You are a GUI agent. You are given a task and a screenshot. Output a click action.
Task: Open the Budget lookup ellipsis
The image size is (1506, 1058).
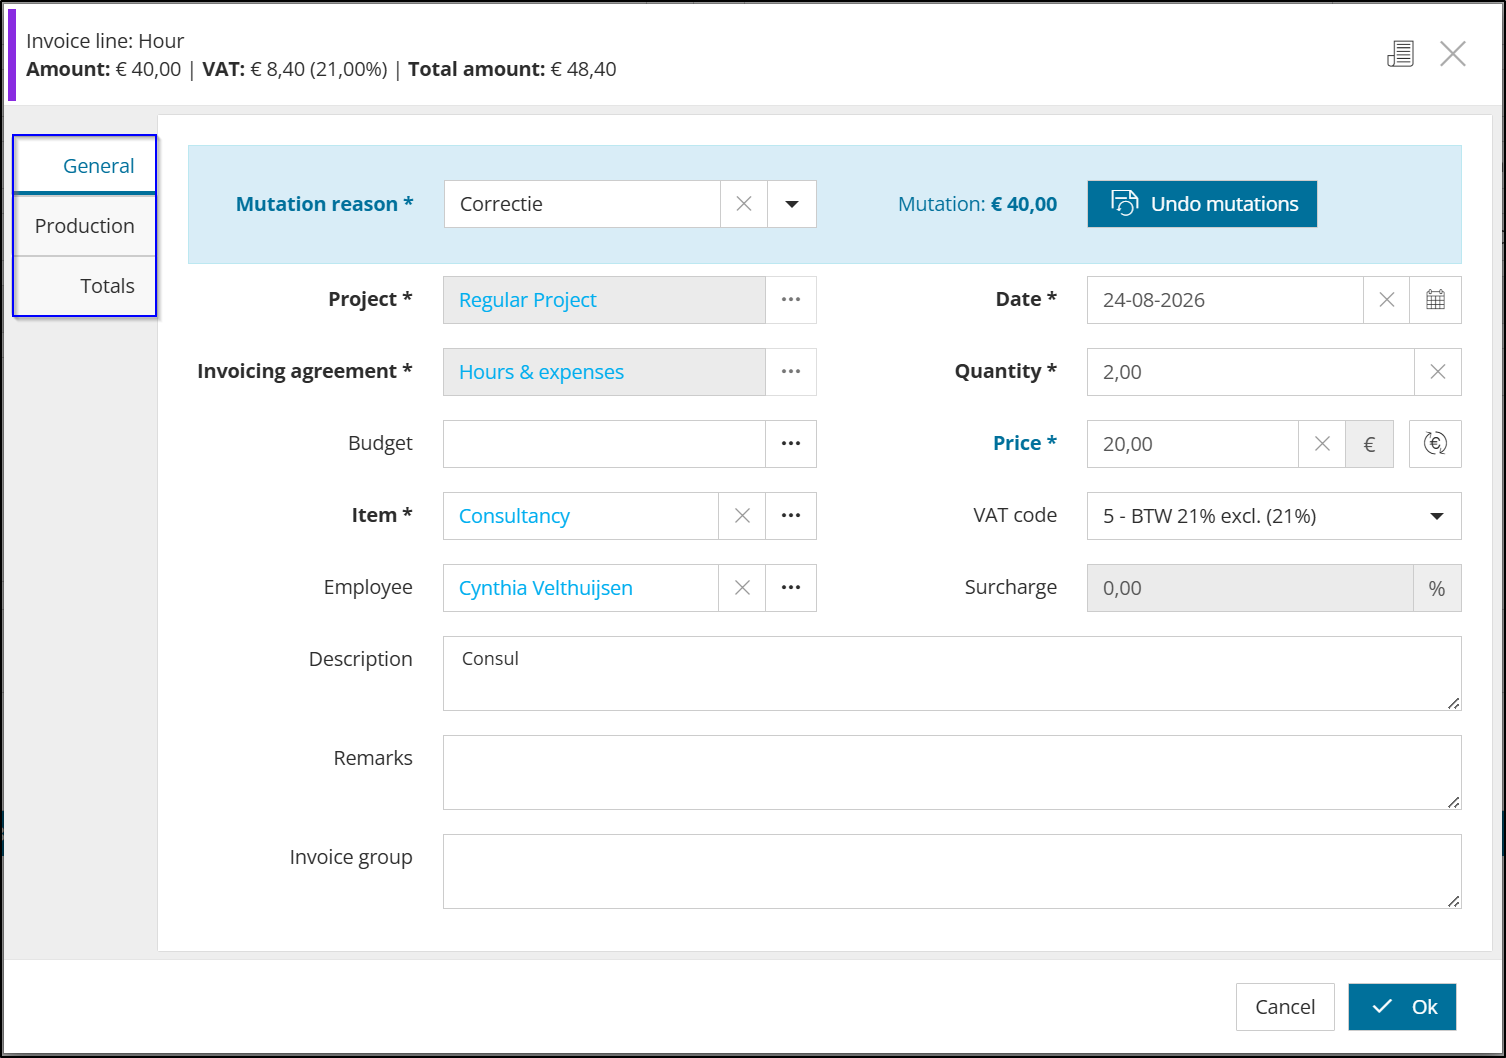791,444
